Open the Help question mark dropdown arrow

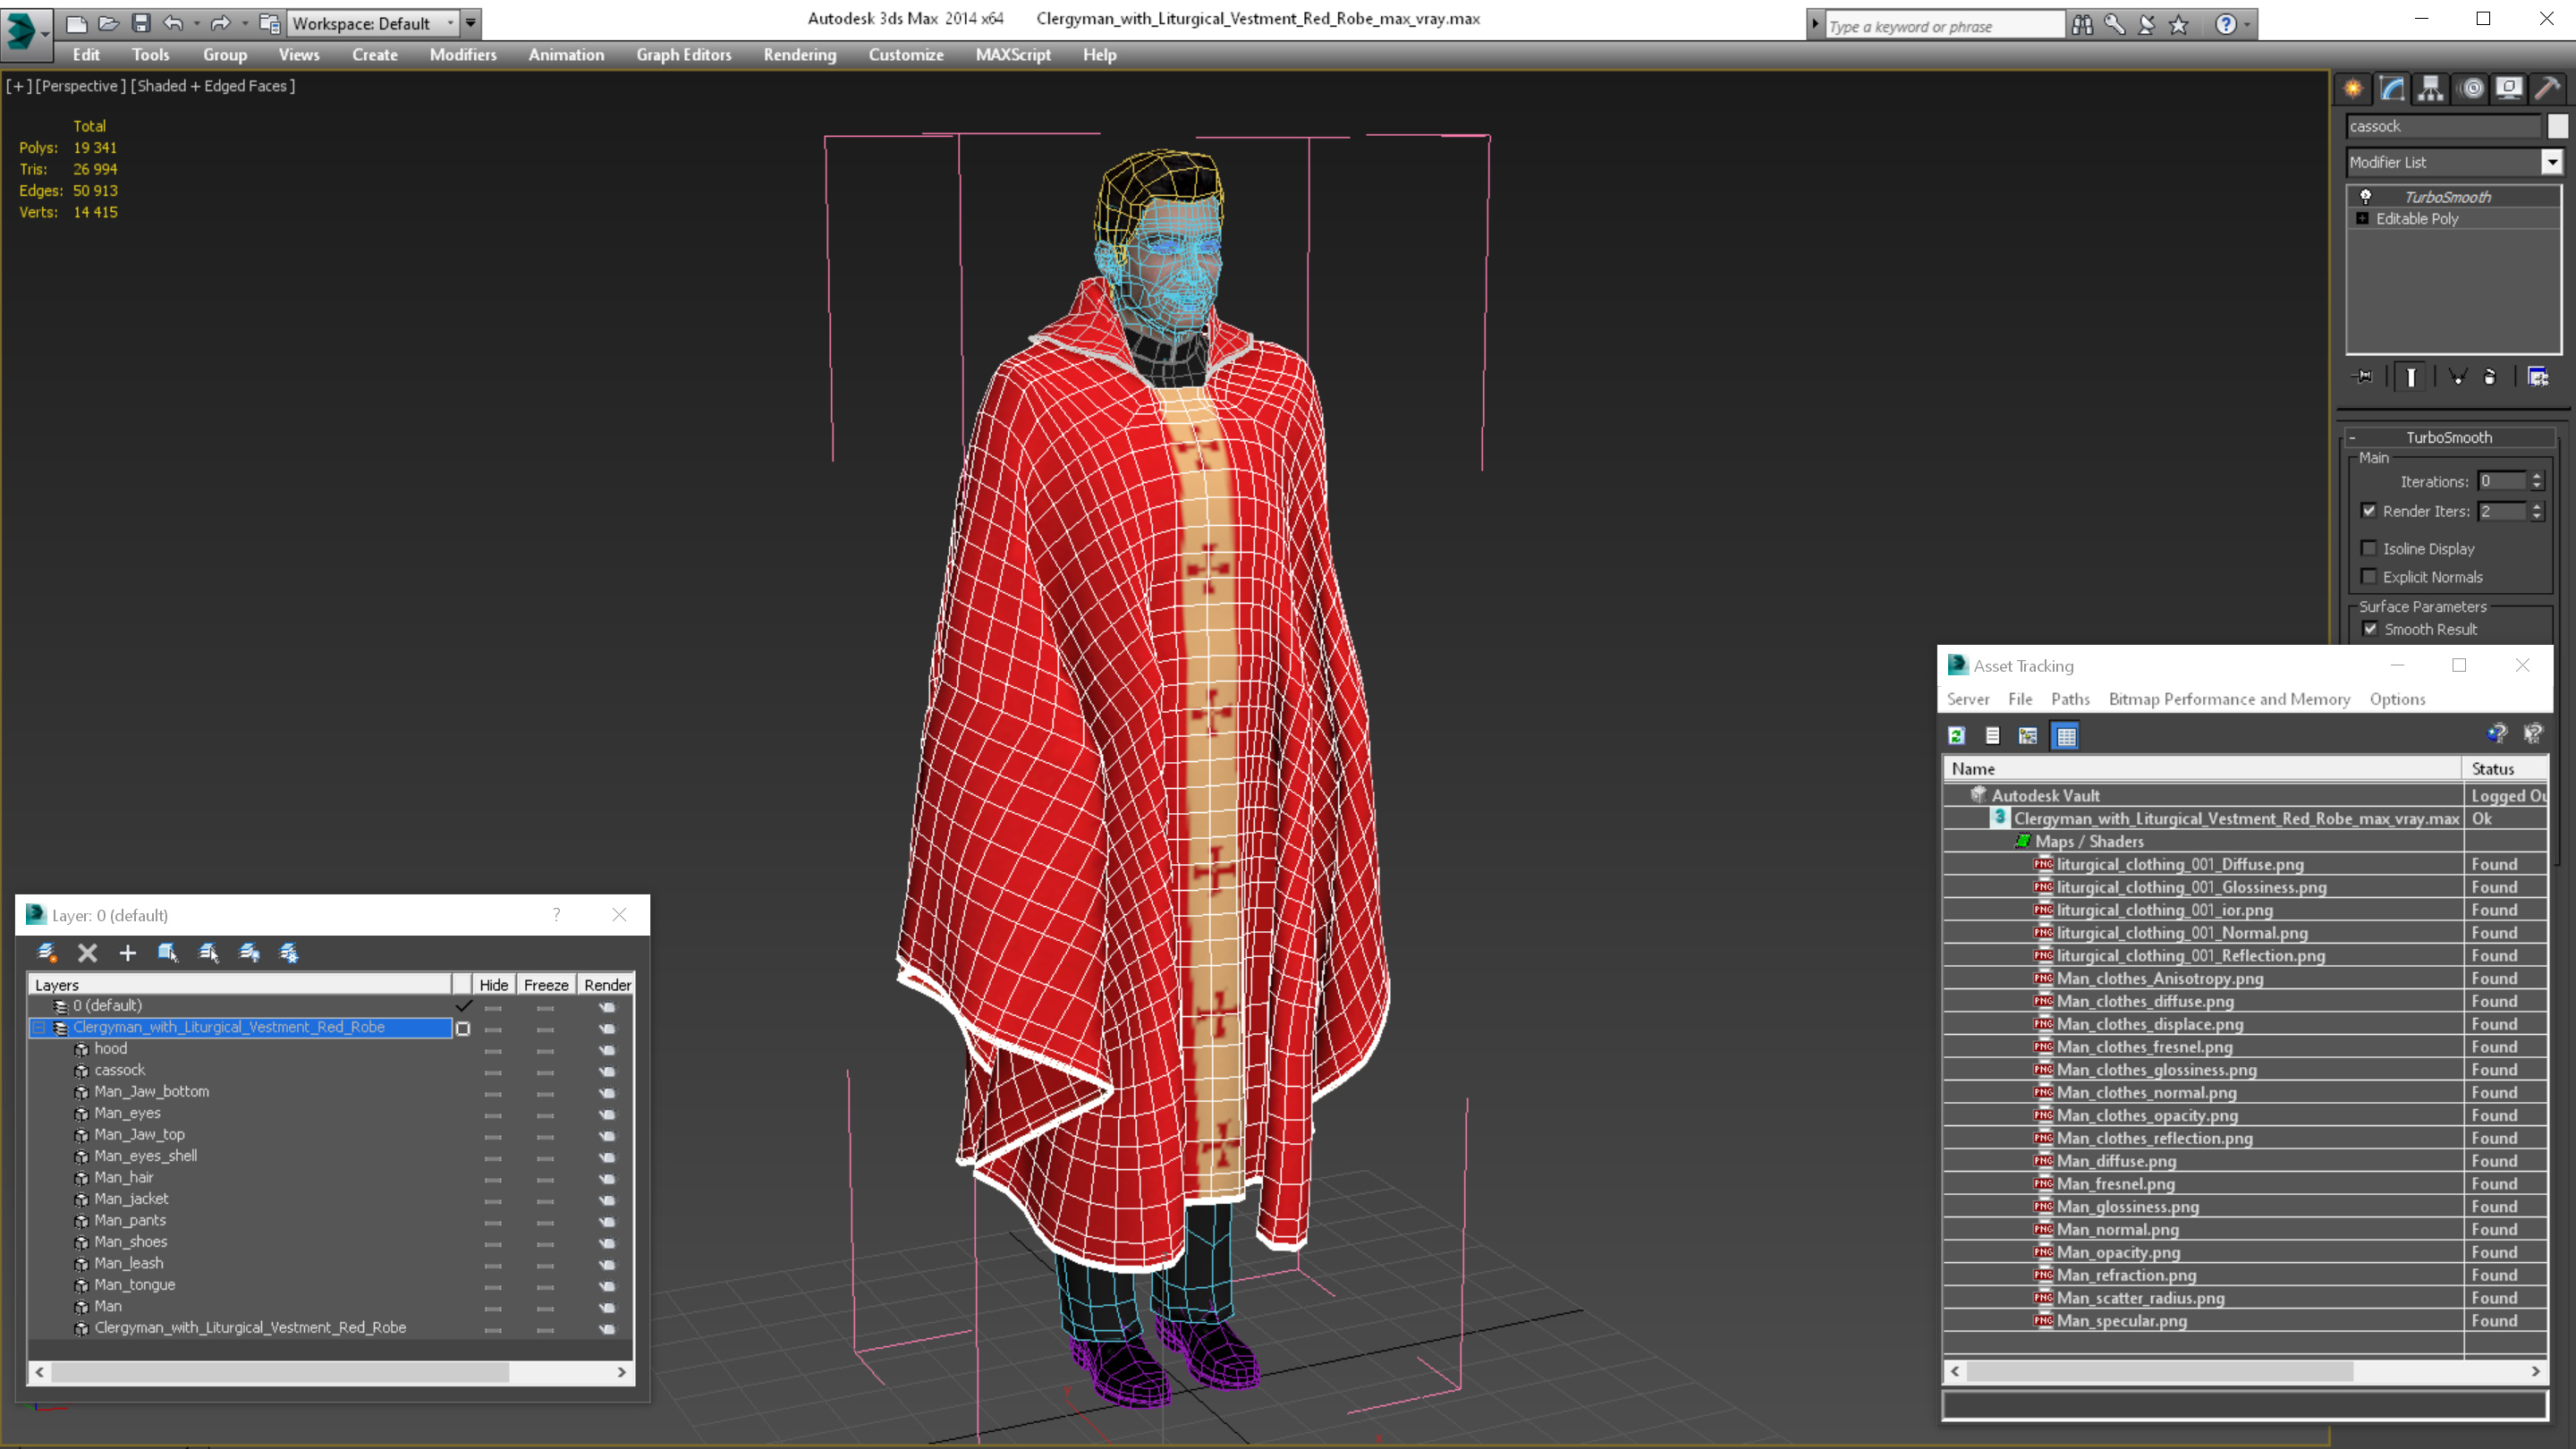point(2247,25)
